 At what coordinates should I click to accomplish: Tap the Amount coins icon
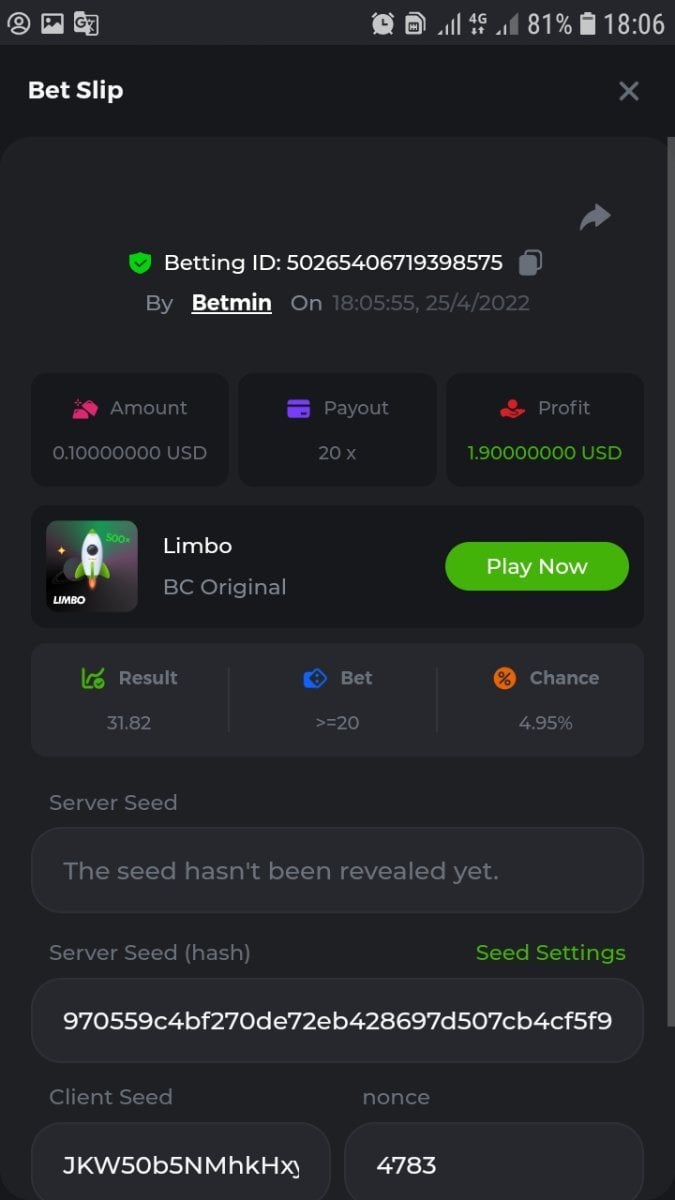pyautogui.click(x=85, y=408)
